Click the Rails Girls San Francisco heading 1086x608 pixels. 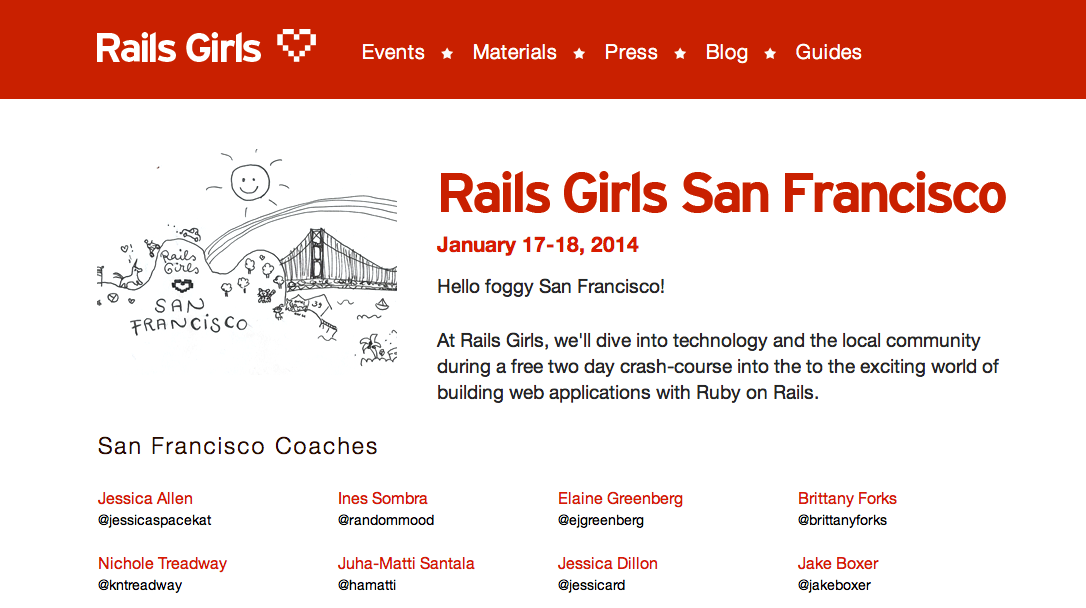coord(721,194)
